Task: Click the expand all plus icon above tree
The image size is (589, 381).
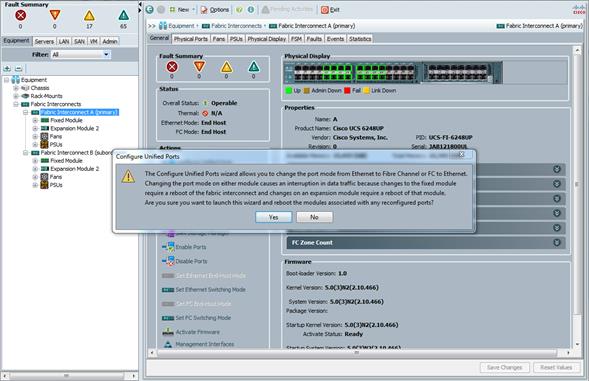Action: coord(7,68)
